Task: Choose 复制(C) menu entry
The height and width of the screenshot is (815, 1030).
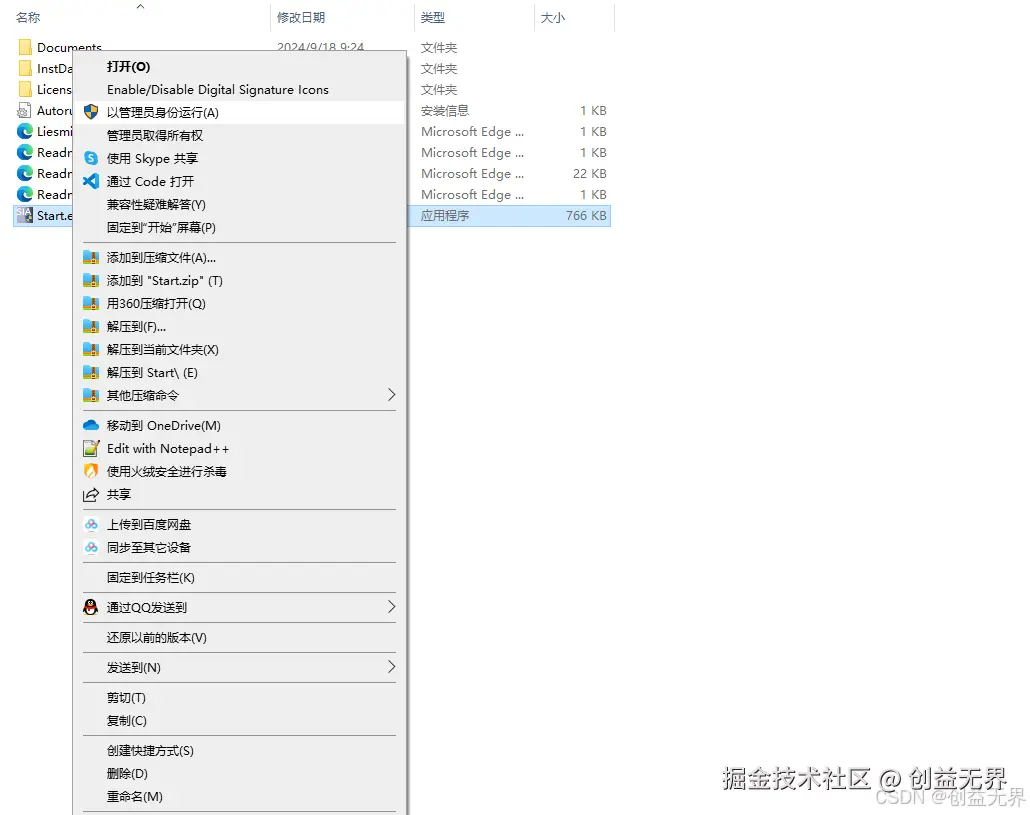Action: coord(127,720)
